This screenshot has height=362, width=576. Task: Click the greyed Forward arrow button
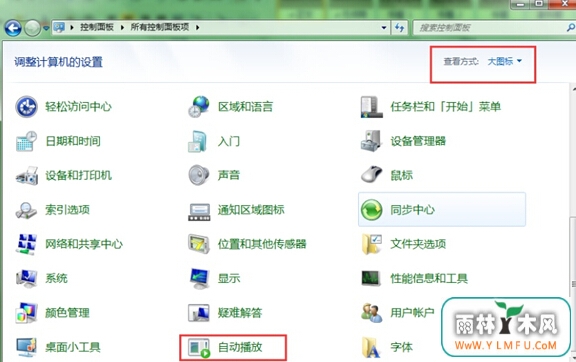point(32,28)
